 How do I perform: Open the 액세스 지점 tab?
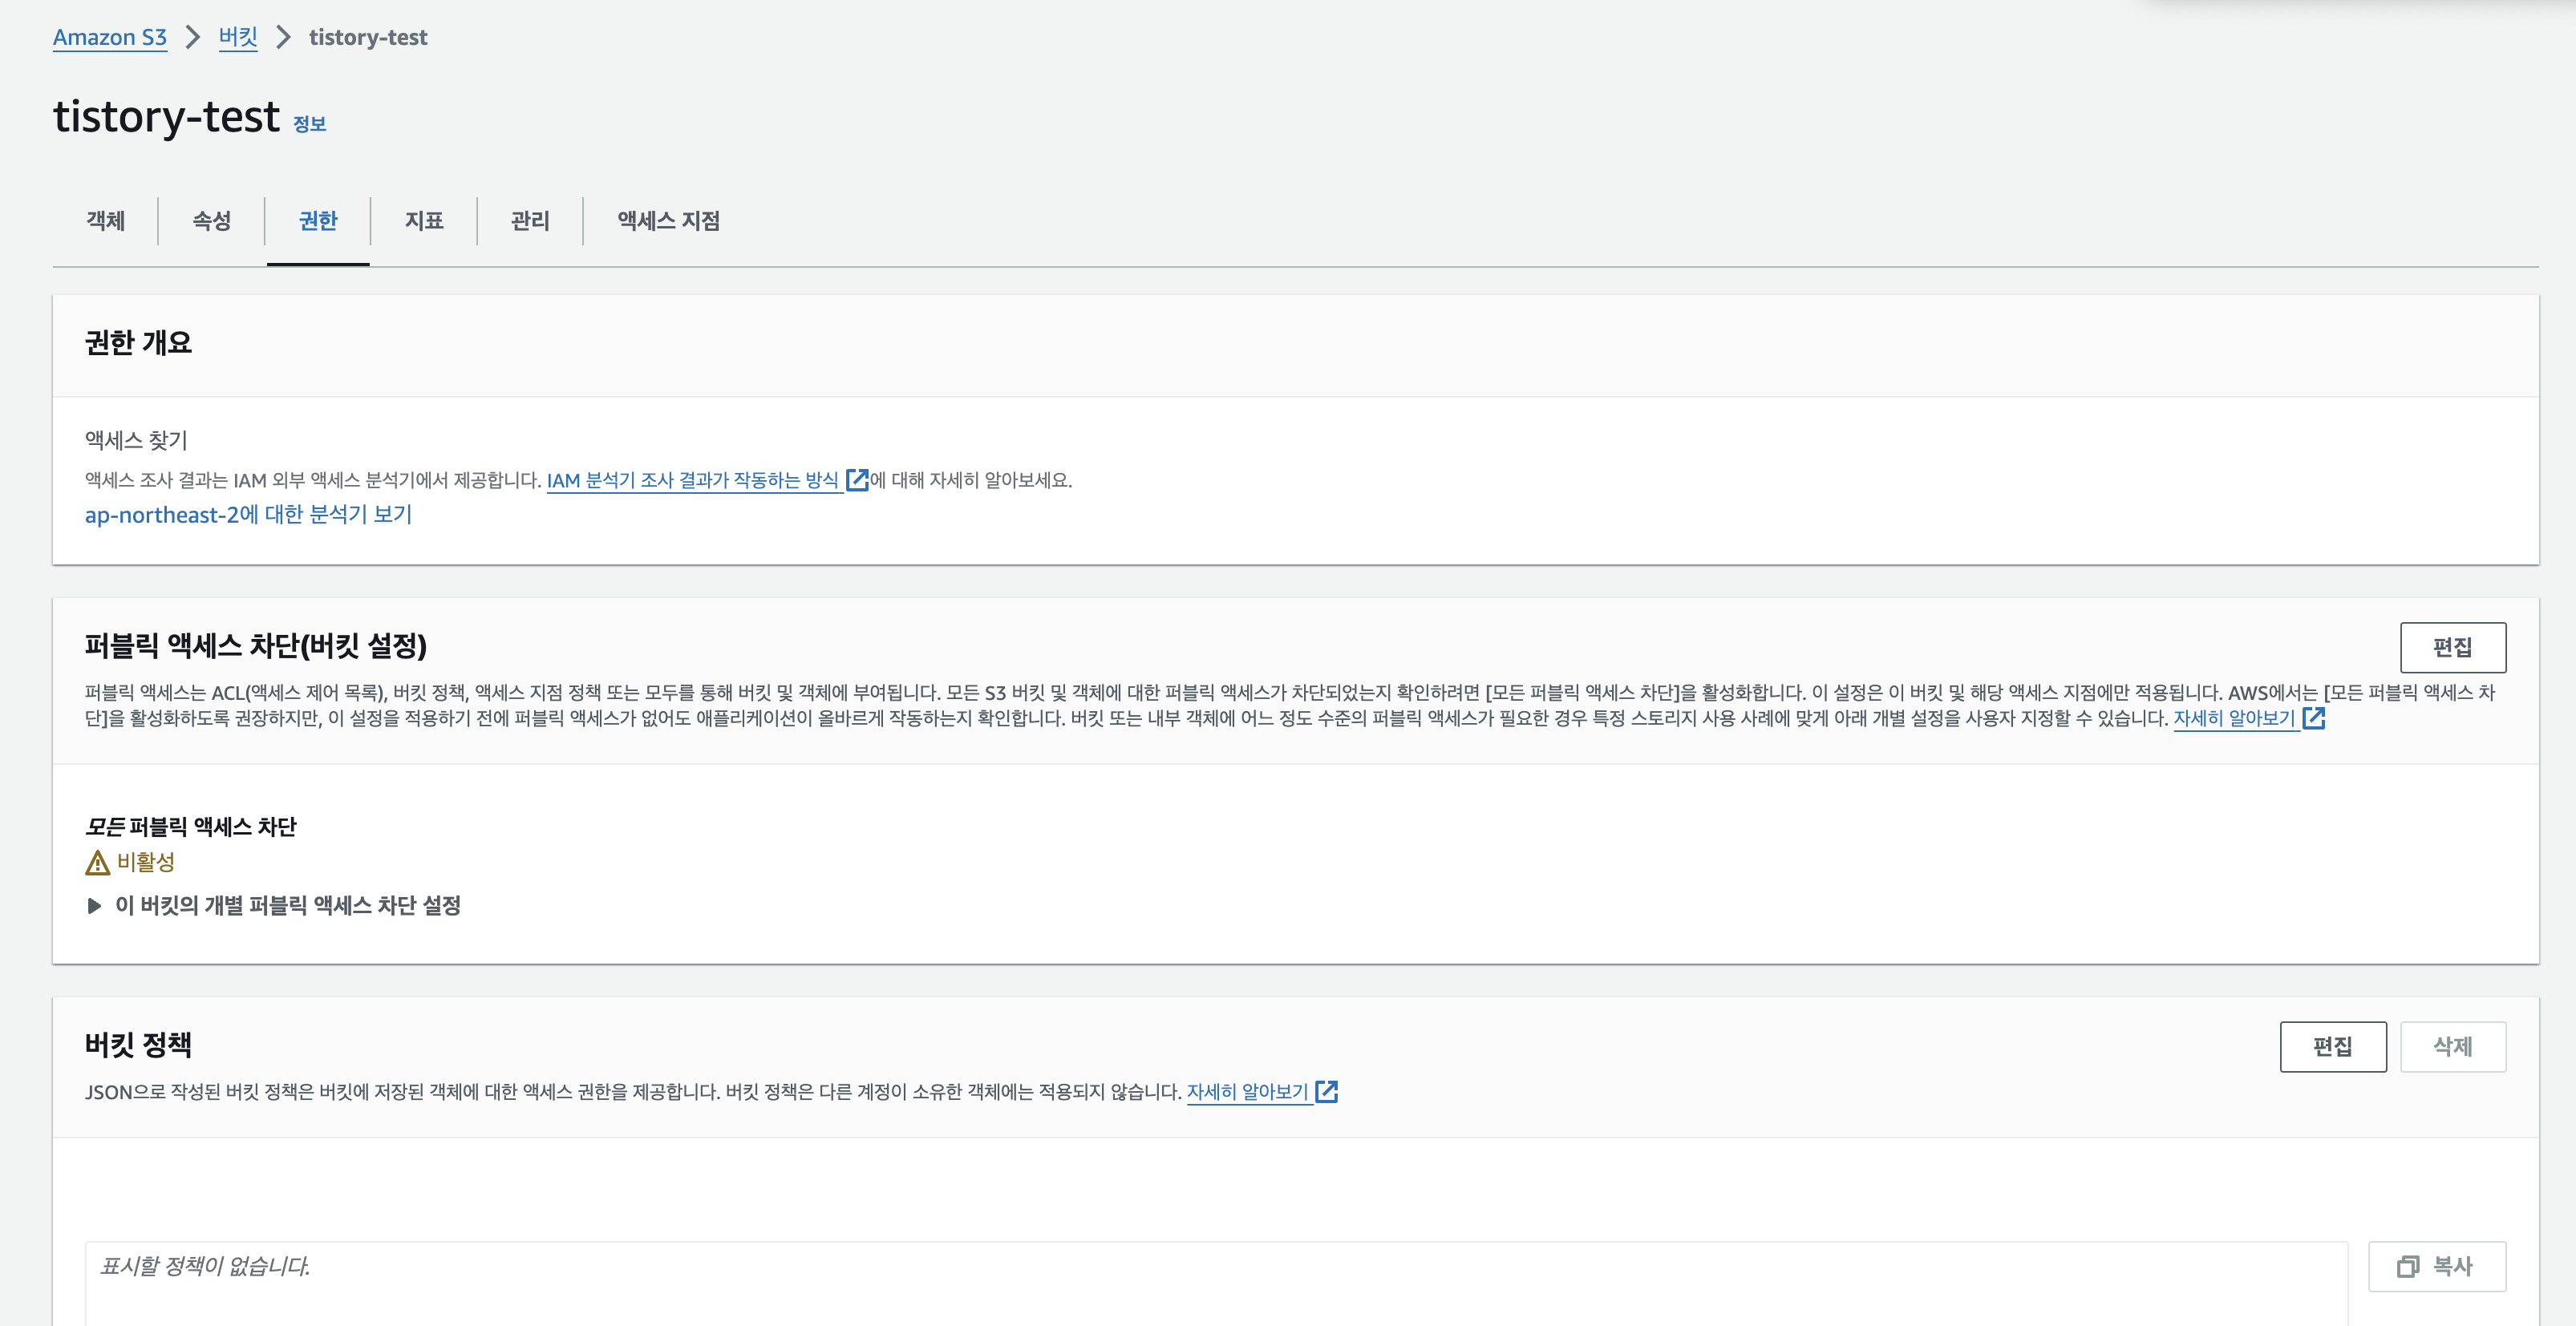click(x=668, y=221)
